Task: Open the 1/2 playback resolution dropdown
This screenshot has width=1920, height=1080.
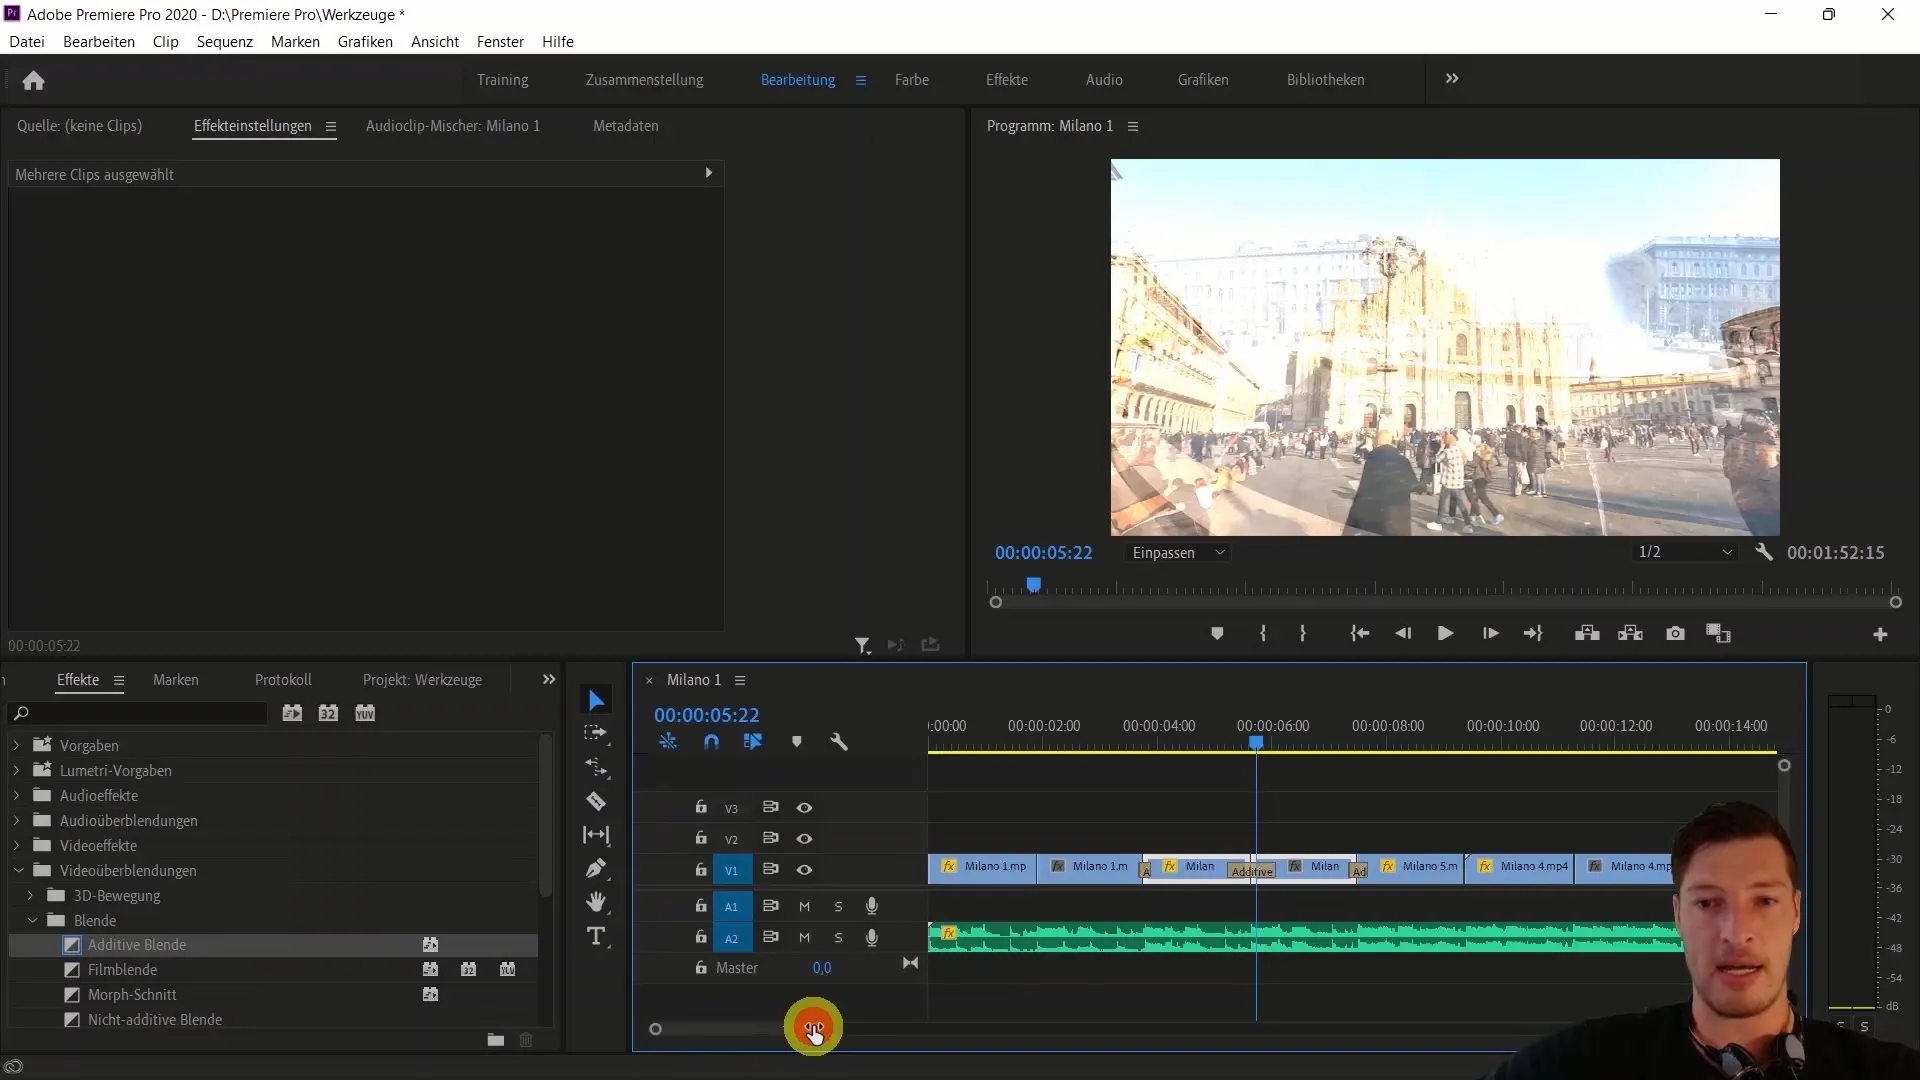Action: coord(1685,552)
